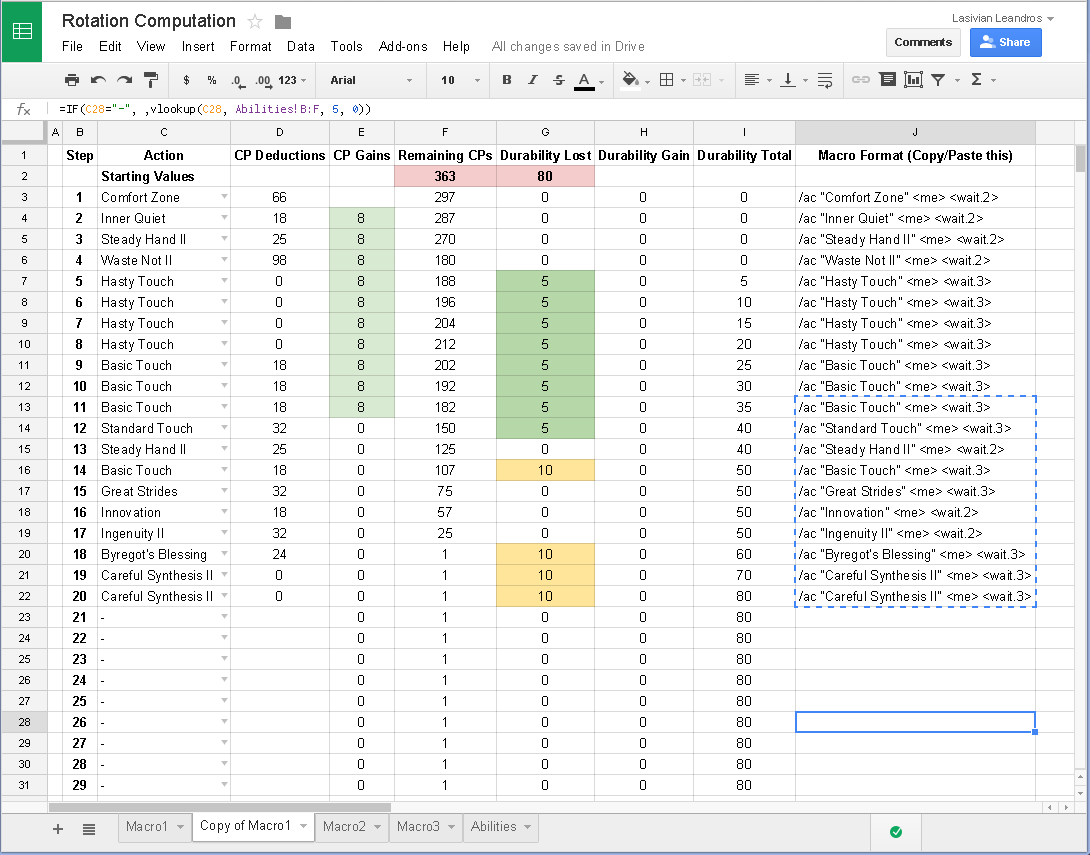Click the Macro Format column heading cell
1090x855 pixels.
(915, 155)
